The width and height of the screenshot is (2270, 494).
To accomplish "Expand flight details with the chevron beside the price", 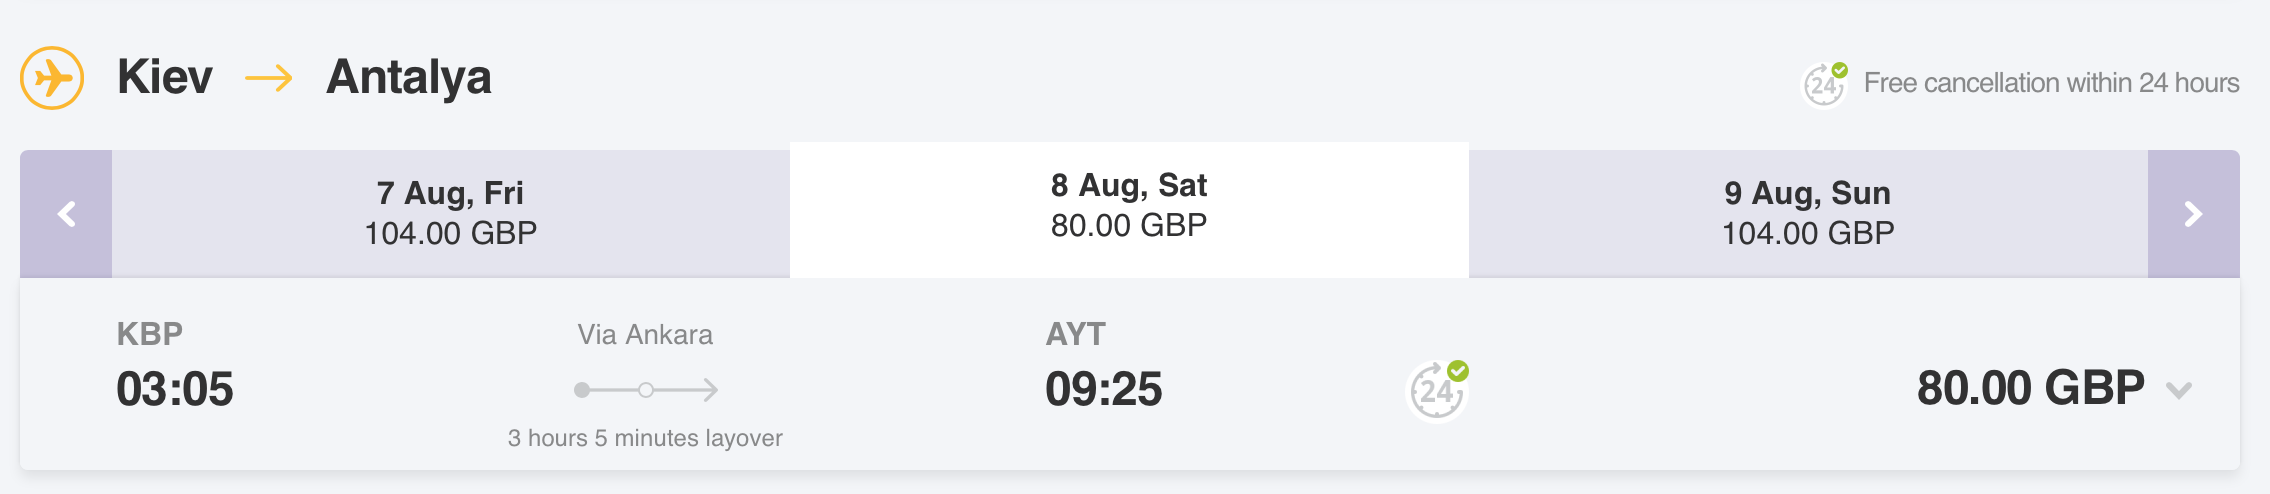I will 2179,390.
